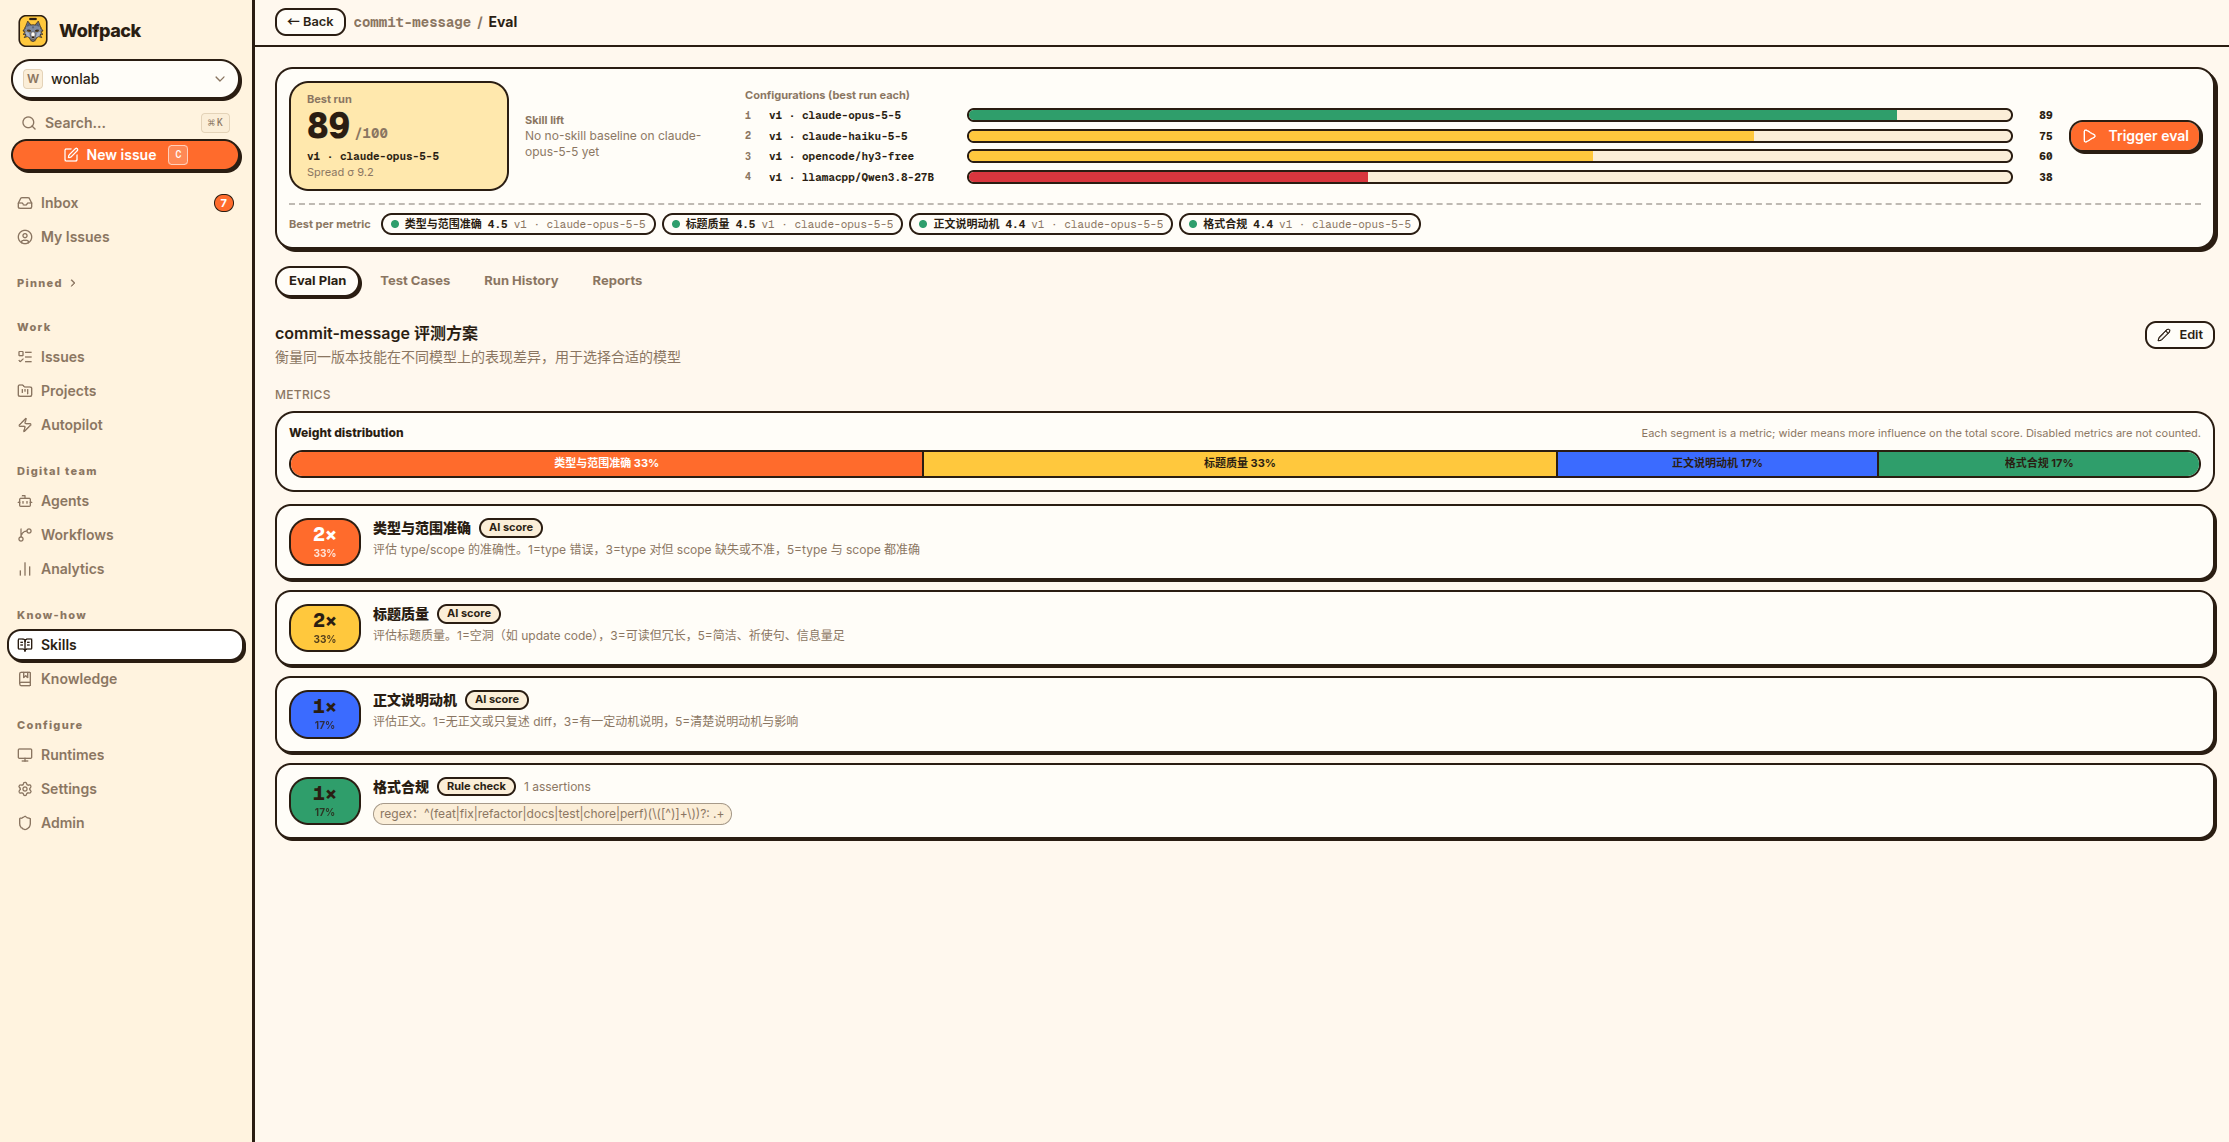Open the Test Cases tab

tap(415, 281)
